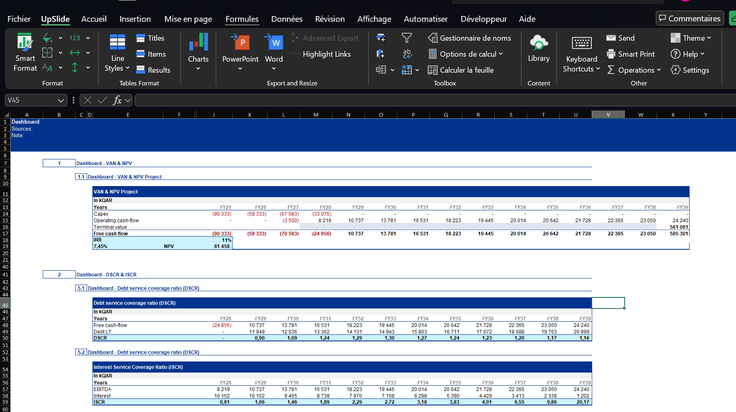
Task: Open the Données ribbon tab
Action: tap(286, 19)
